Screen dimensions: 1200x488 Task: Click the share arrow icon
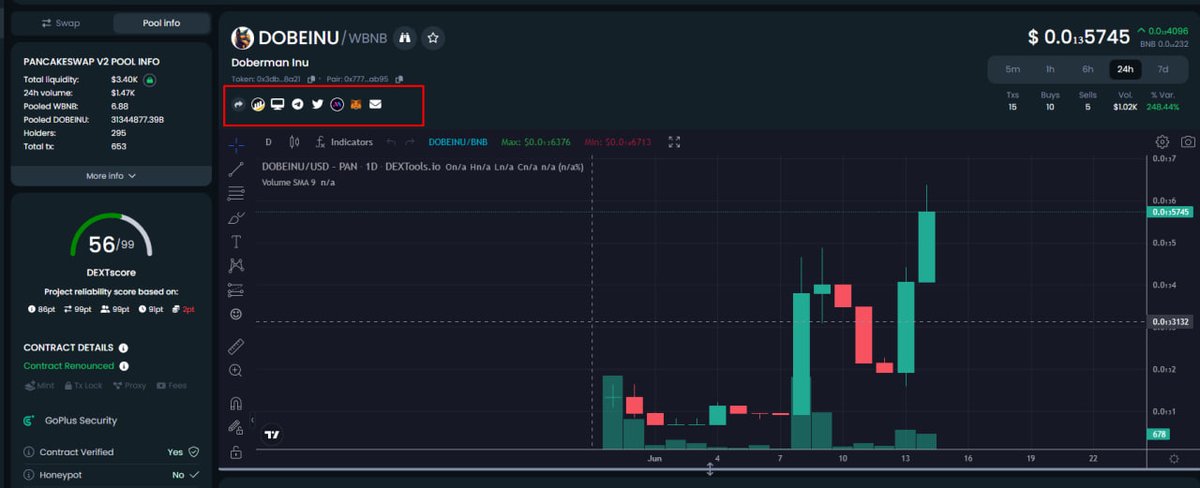click(x=238, y=104)
